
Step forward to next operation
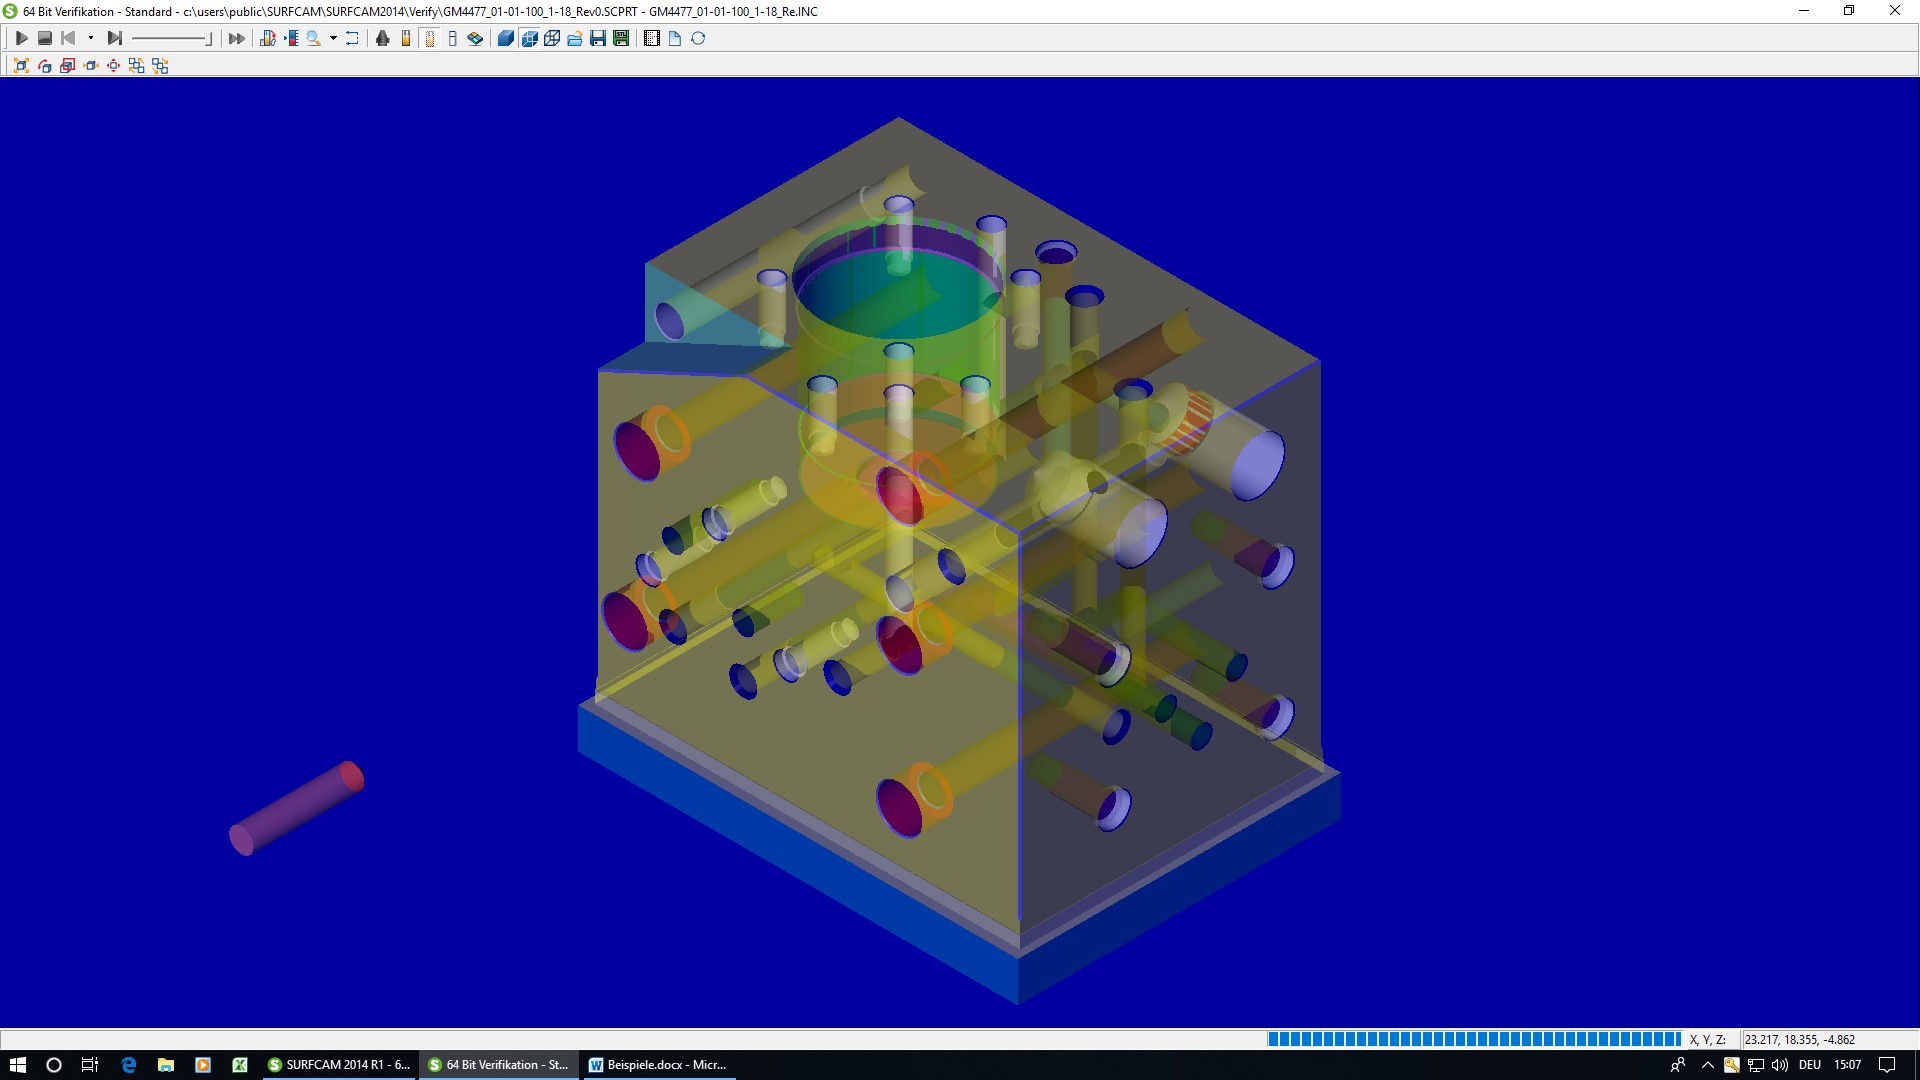coord(114,38)
